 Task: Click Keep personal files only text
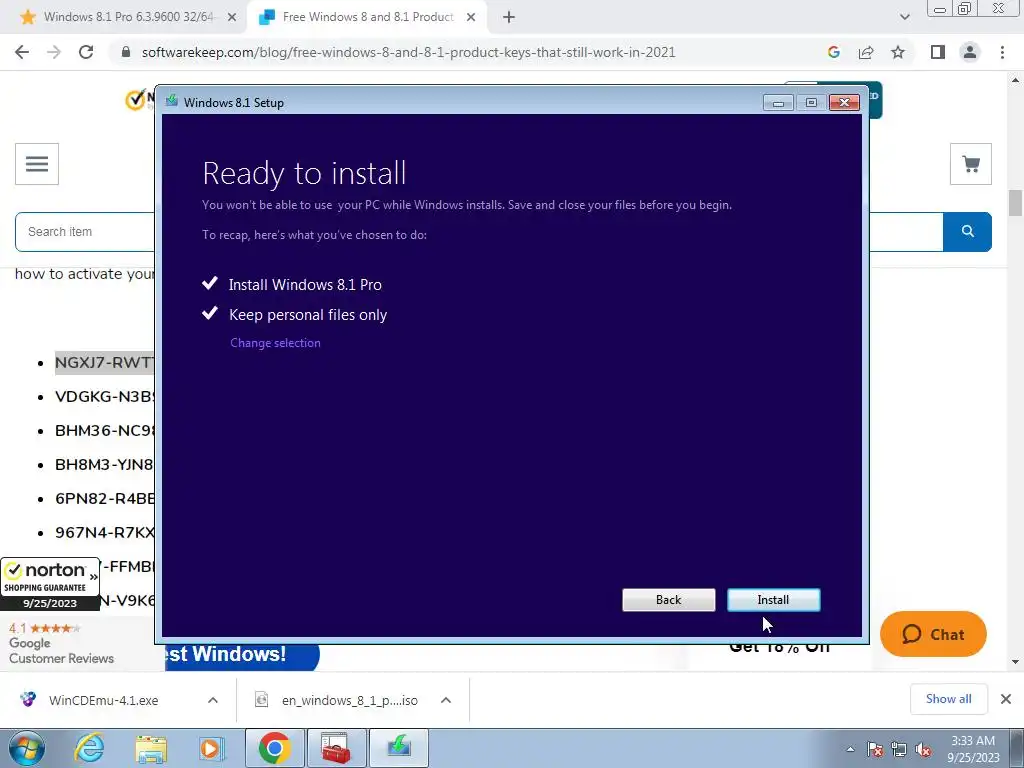pyautogui.click(x=308, y=315)
